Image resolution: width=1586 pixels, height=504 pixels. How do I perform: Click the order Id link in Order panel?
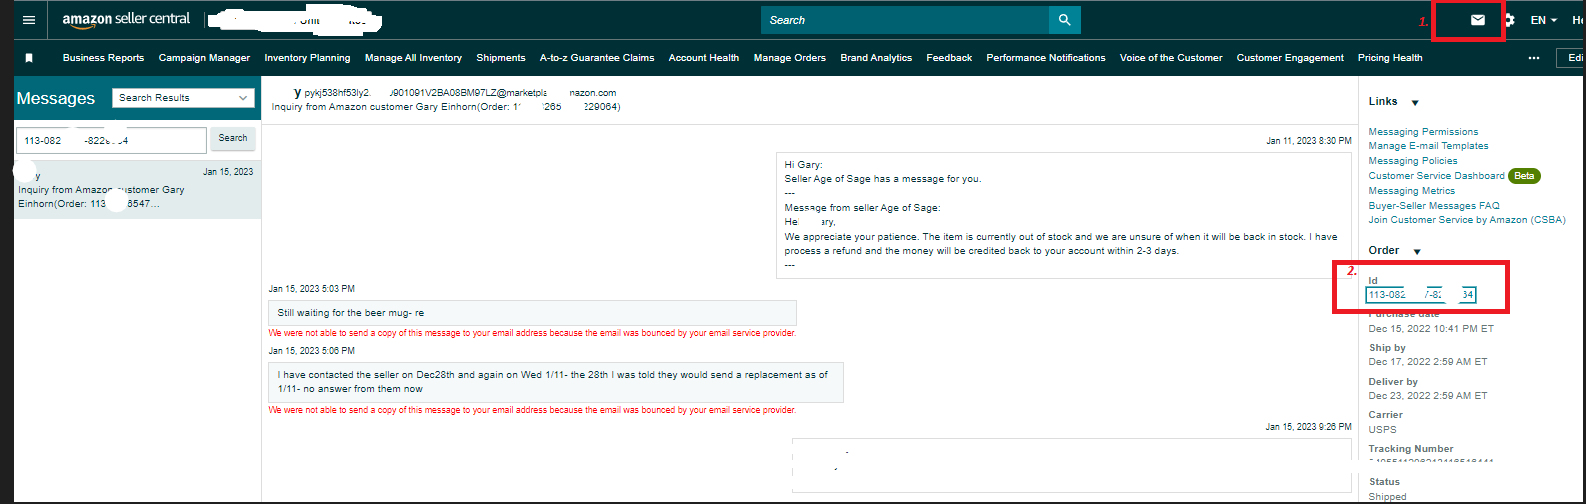[1421, 295]
